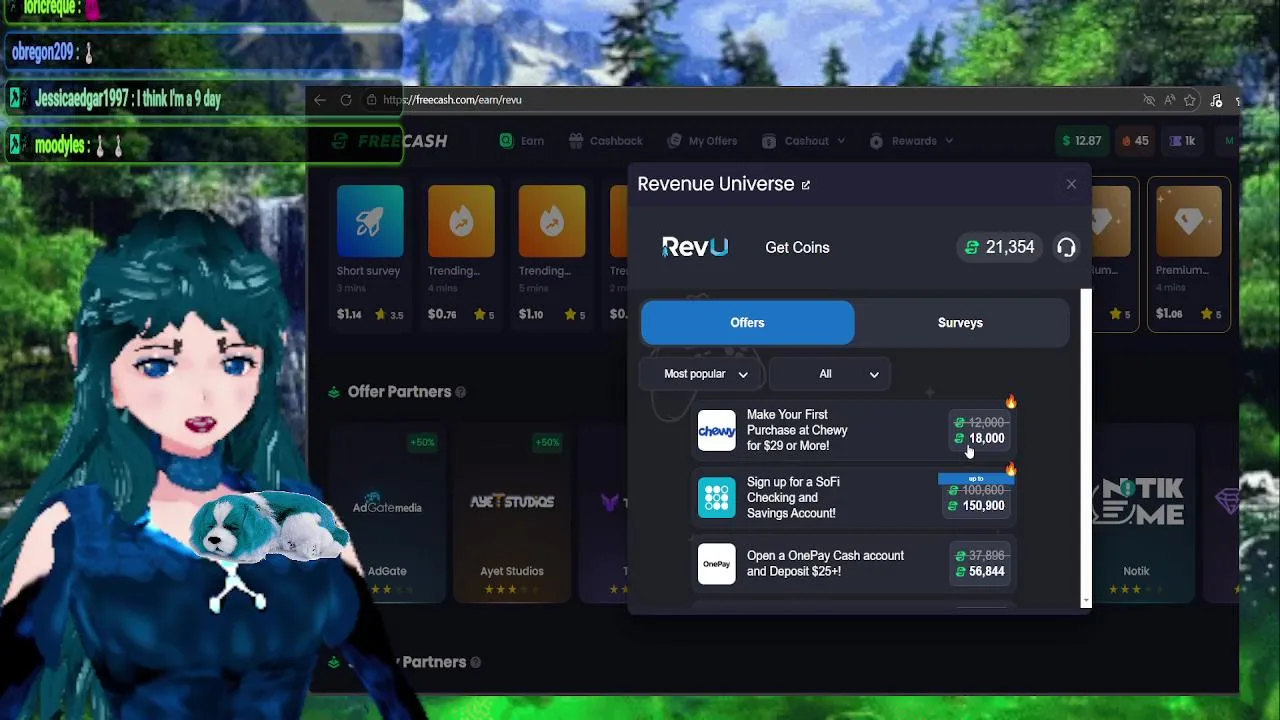Image resolution: width=1280 pixels, height=720 pixels.
Task: Open the Short survey rocket card
Action: coord(370,255)
